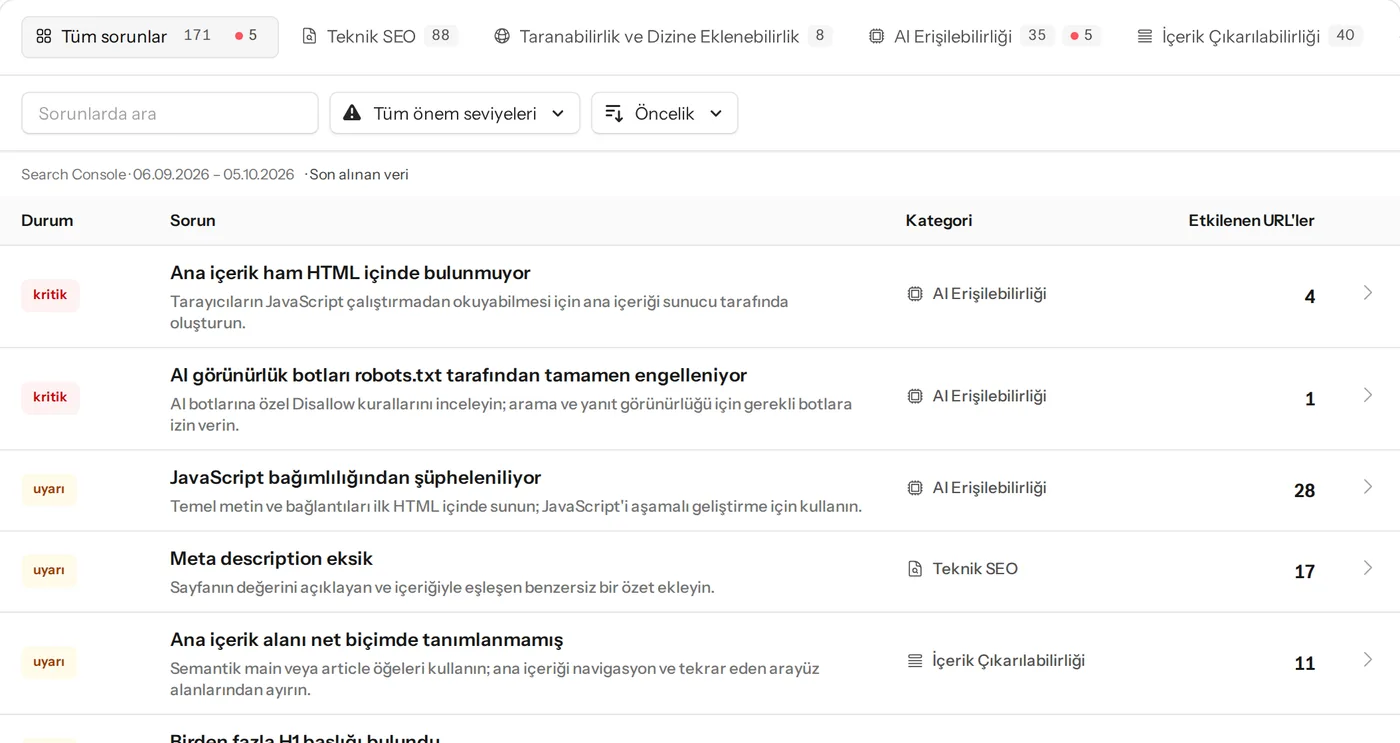Open issue 'AI görünürlük botları robots.txt tarafından tamamen engelleniyor'
The height and width of the screenshot is (743, 1400).
tap(458, 375)
